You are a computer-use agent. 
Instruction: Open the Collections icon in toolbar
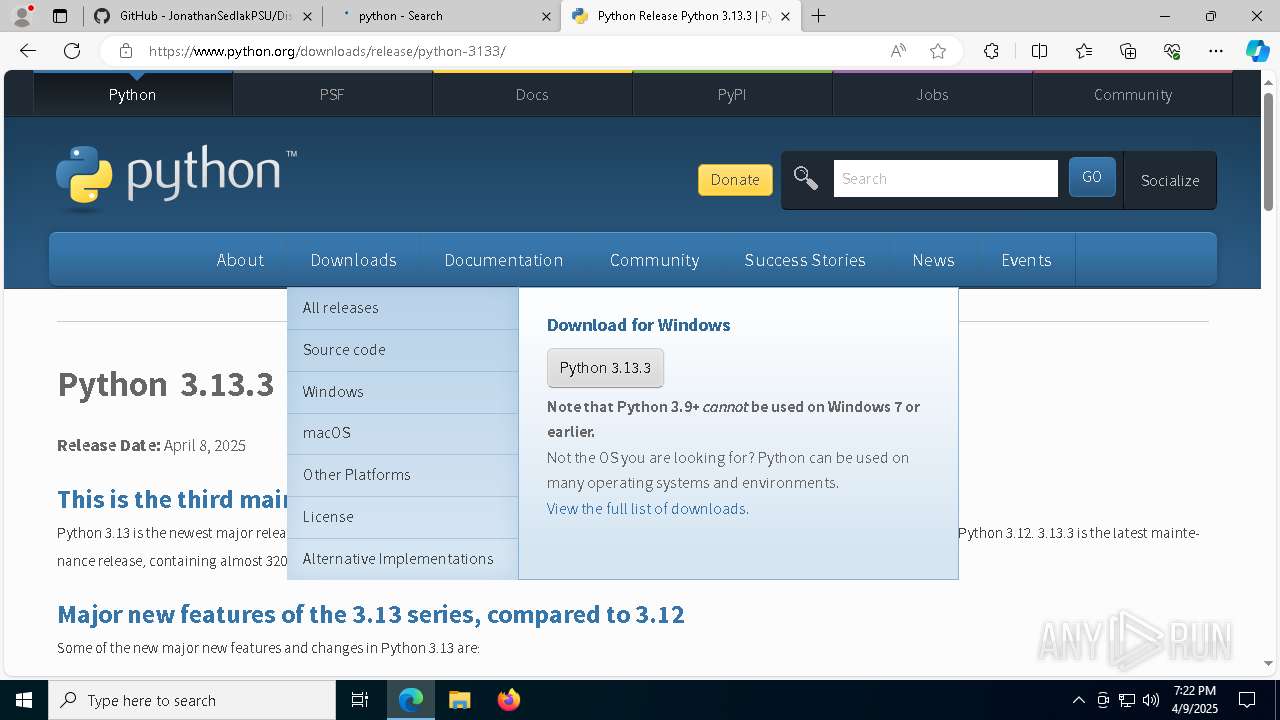pyautogui.click(x=1128, y=51)
